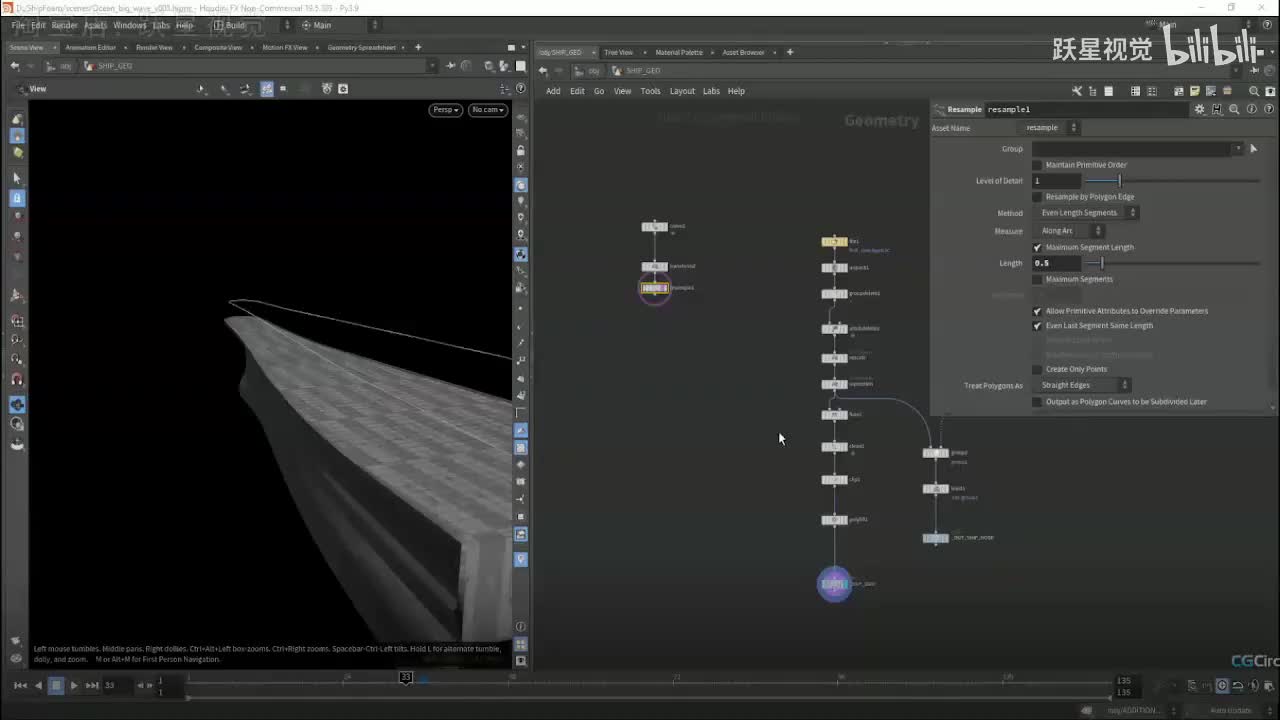
Task: Click the Level of Detail value field
Action: pyautogui.click(x=1056, y=181)
